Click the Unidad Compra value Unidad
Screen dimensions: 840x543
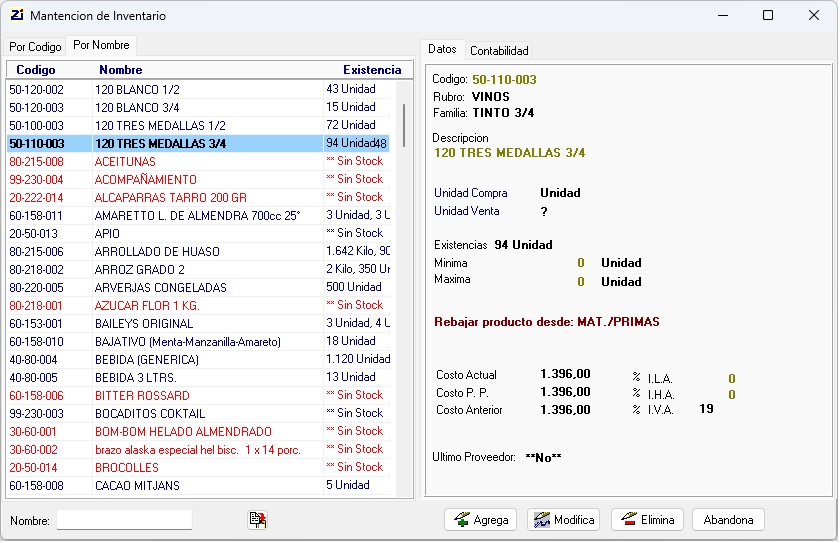[560, 193]
